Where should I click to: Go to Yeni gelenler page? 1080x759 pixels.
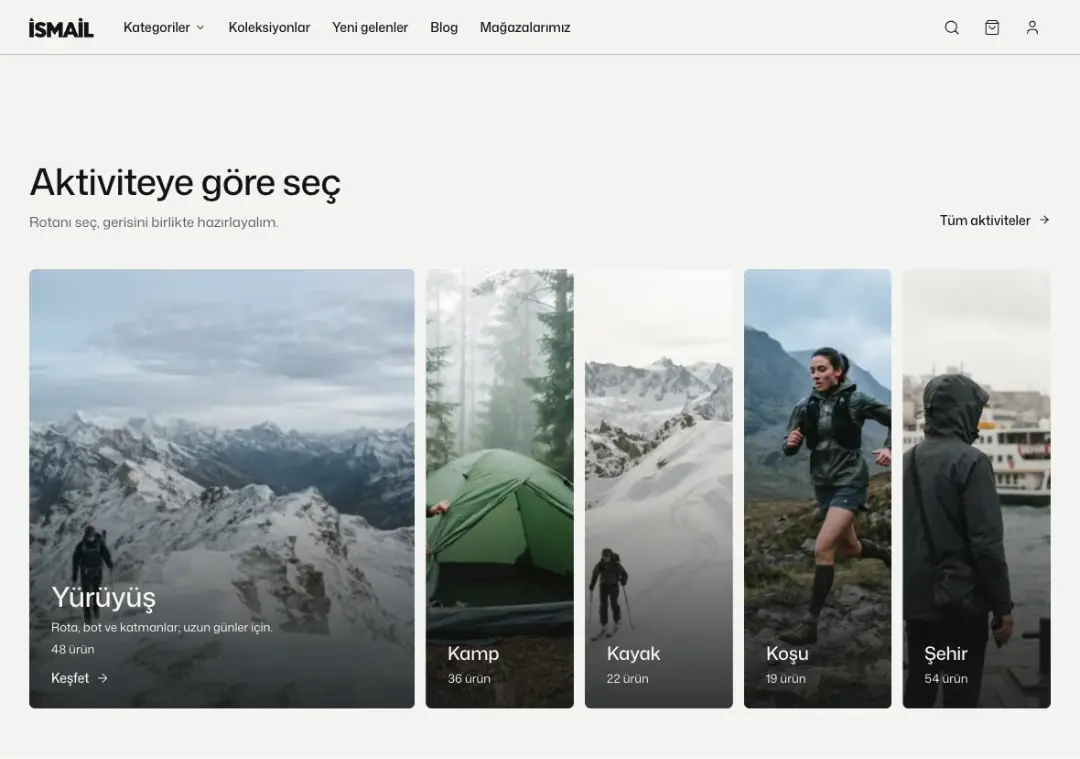tap(370, 28)
